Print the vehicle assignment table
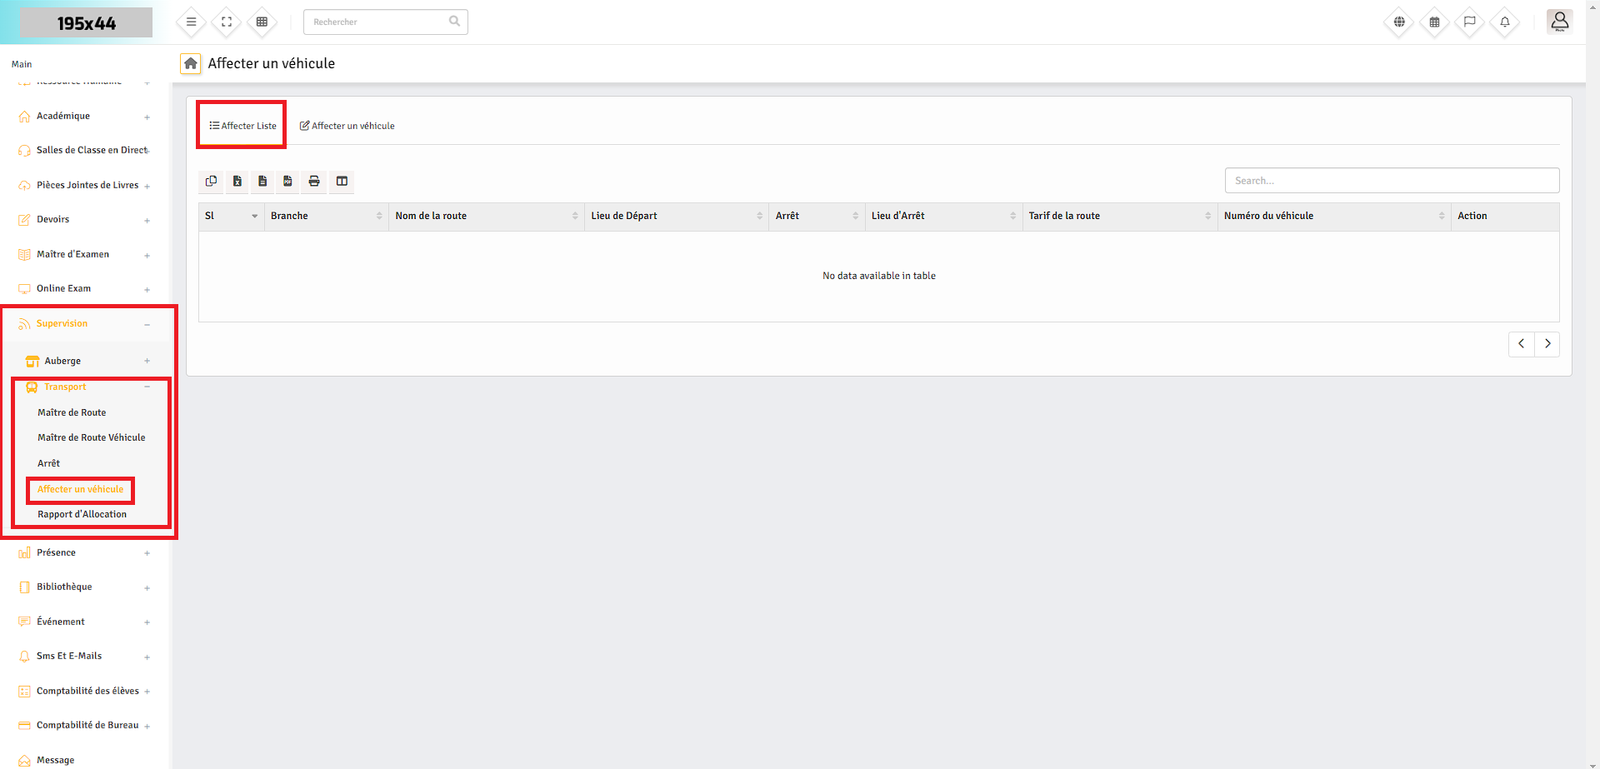Image resolution: width=1600 pixels, height=769 pixels. point(314,181)
